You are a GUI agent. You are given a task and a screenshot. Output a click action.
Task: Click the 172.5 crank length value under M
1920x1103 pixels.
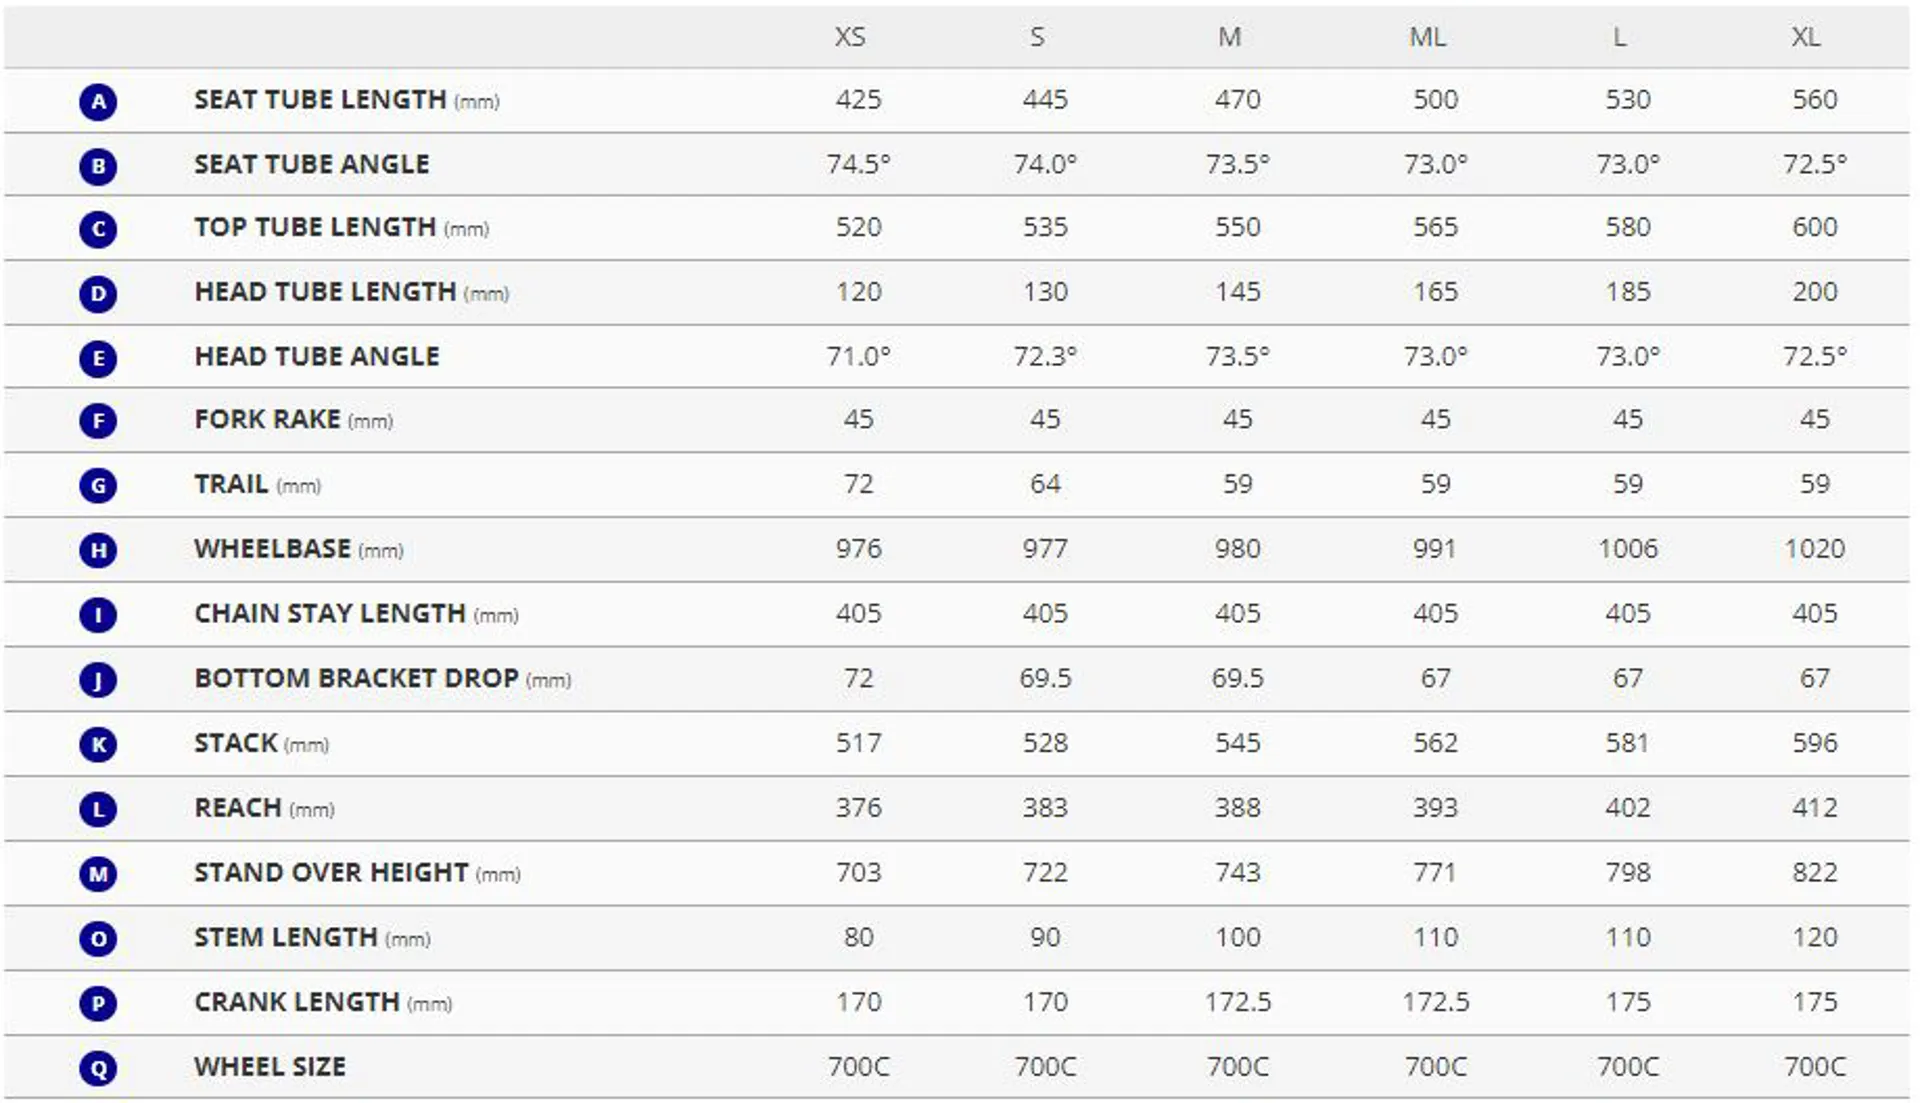coord(1237,1002)
